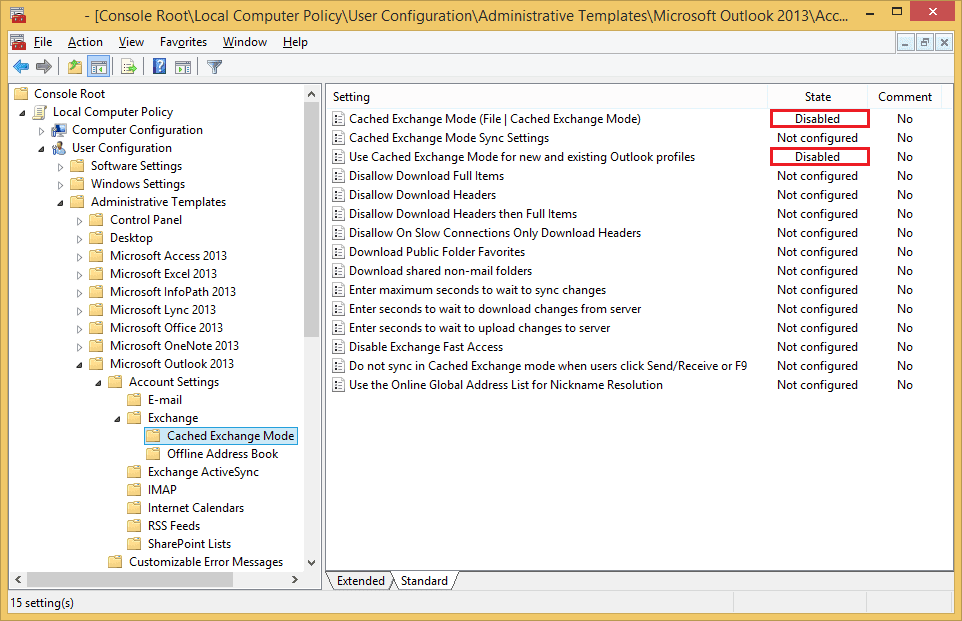962x621 pixels.
Task: Click the Export List toolbar icon
Action: (x=130, y=66)
